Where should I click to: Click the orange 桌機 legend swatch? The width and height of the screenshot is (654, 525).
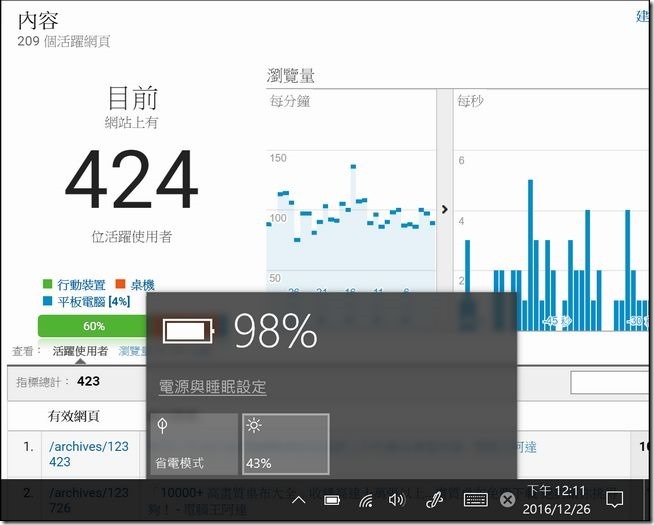(x=120, y=284)
